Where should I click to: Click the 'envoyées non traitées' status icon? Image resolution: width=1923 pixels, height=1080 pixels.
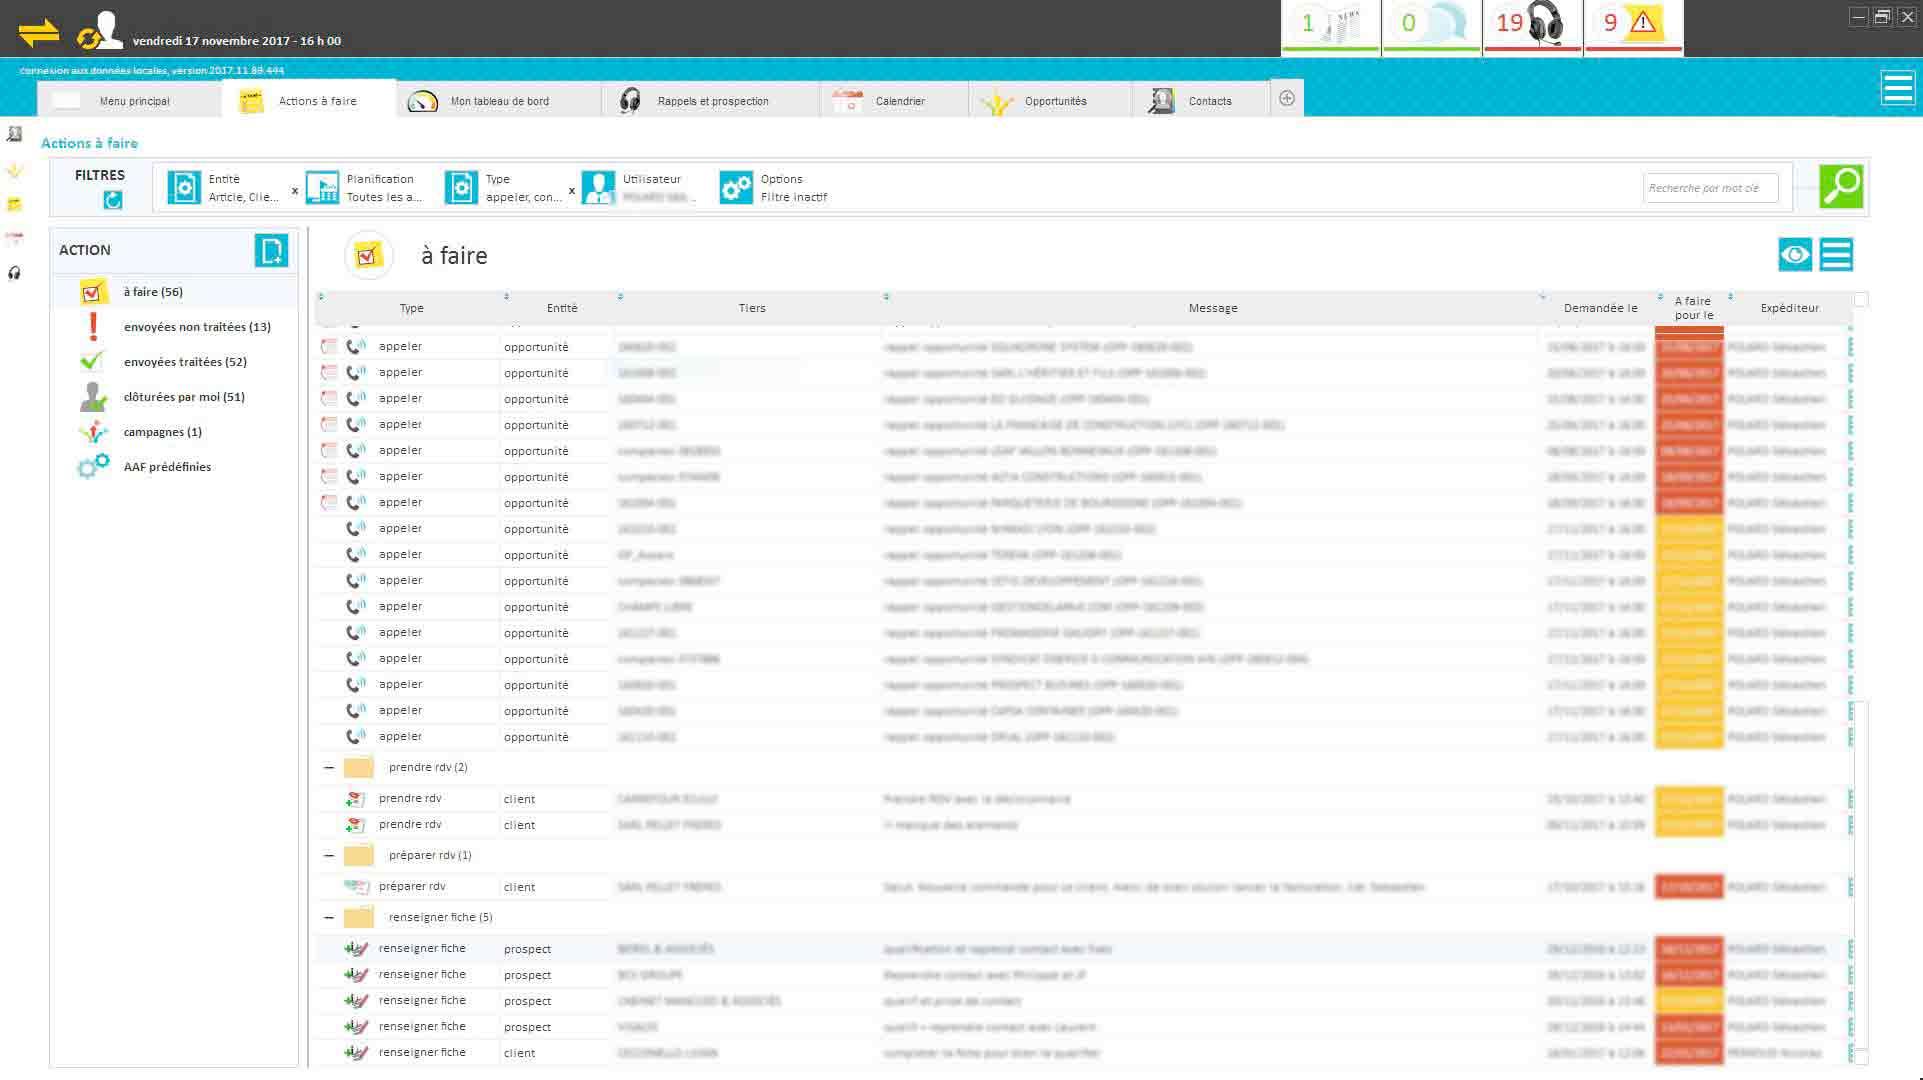(x=92, y=326)
